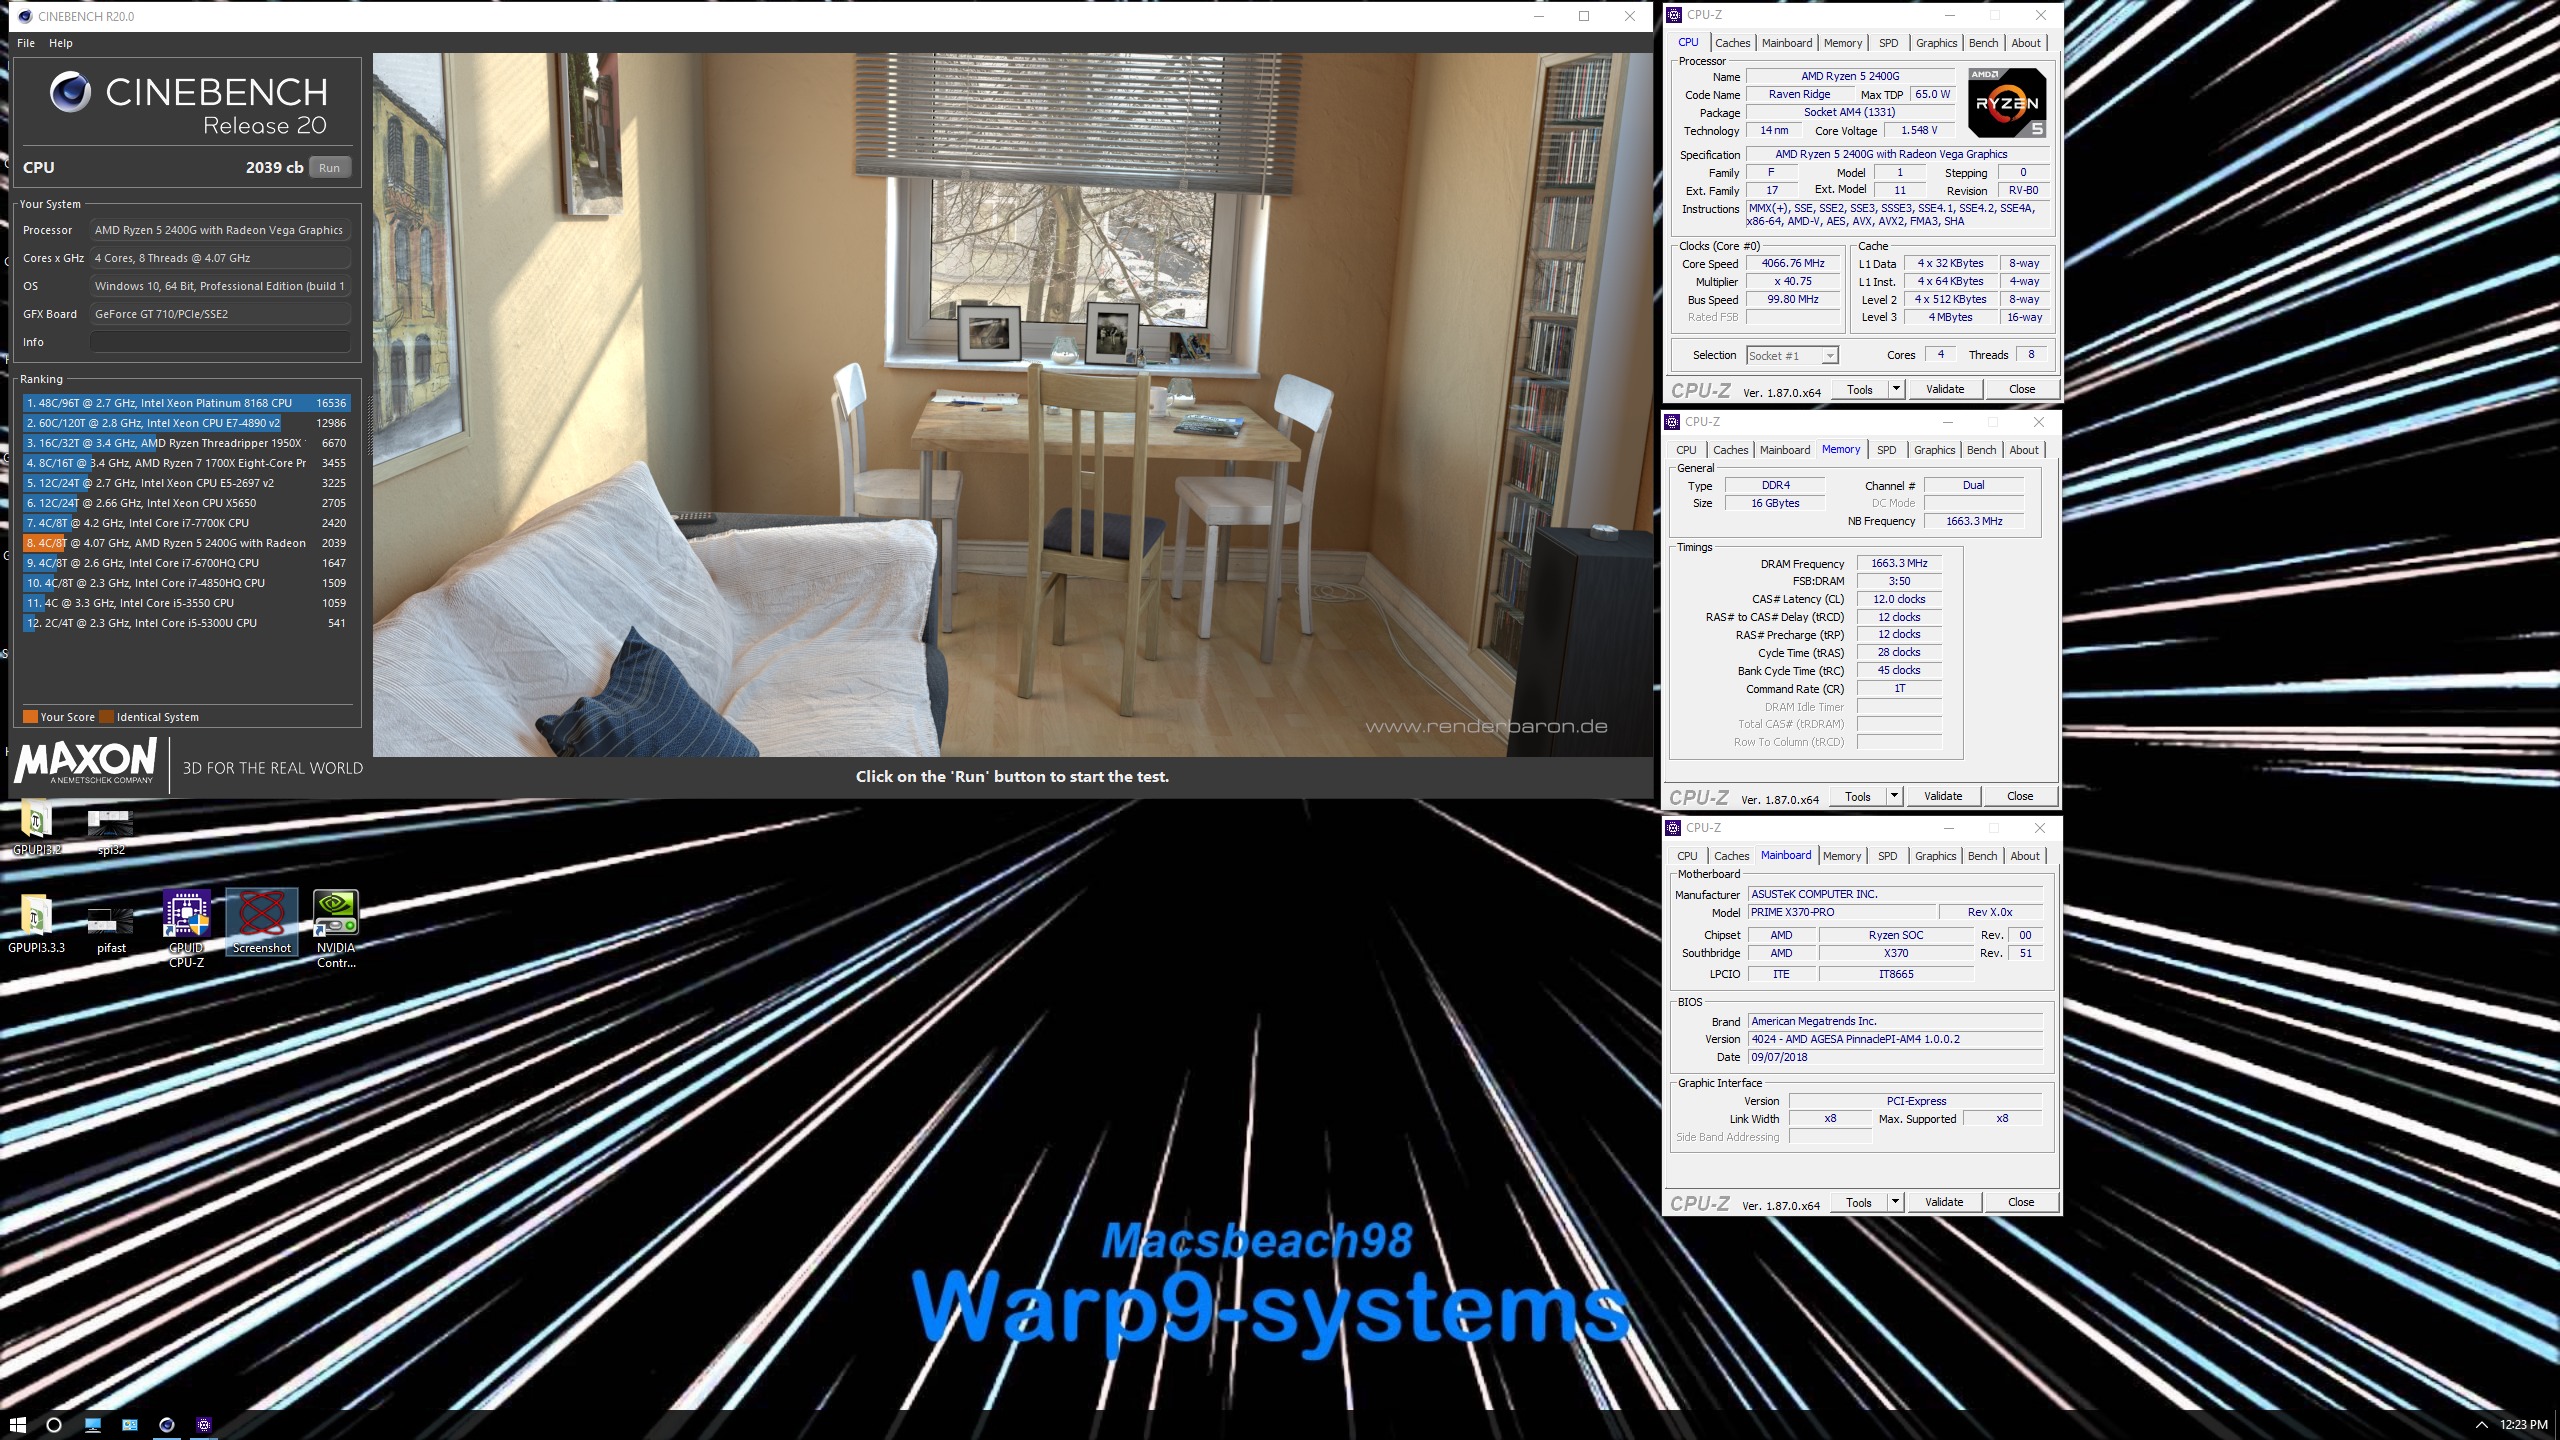The height and width of the screenshot is (1440, 2560).
Task: Open the Caches tab in the top CPU-Z window
Action: 1732,43
